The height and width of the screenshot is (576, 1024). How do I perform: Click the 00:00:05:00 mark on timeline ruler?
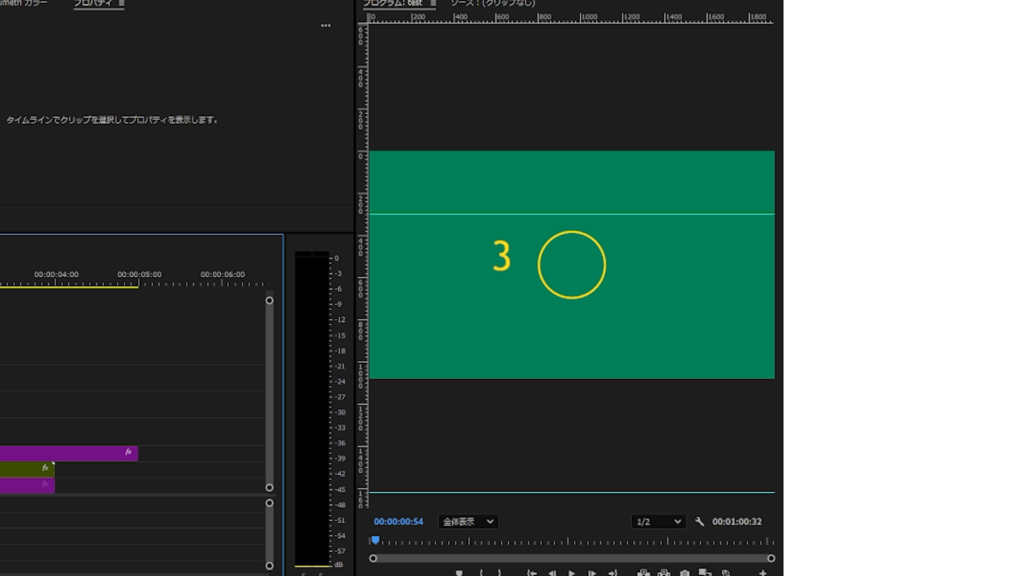point(139,274)
